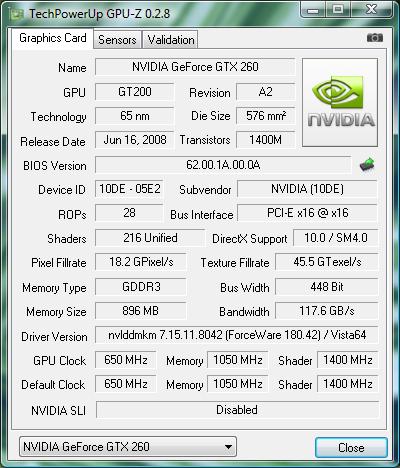Image resolution: width=400 pixels, height=468 pixels.
Task: Click the Transistors value 1400M
Action: (x=266, y=140)
